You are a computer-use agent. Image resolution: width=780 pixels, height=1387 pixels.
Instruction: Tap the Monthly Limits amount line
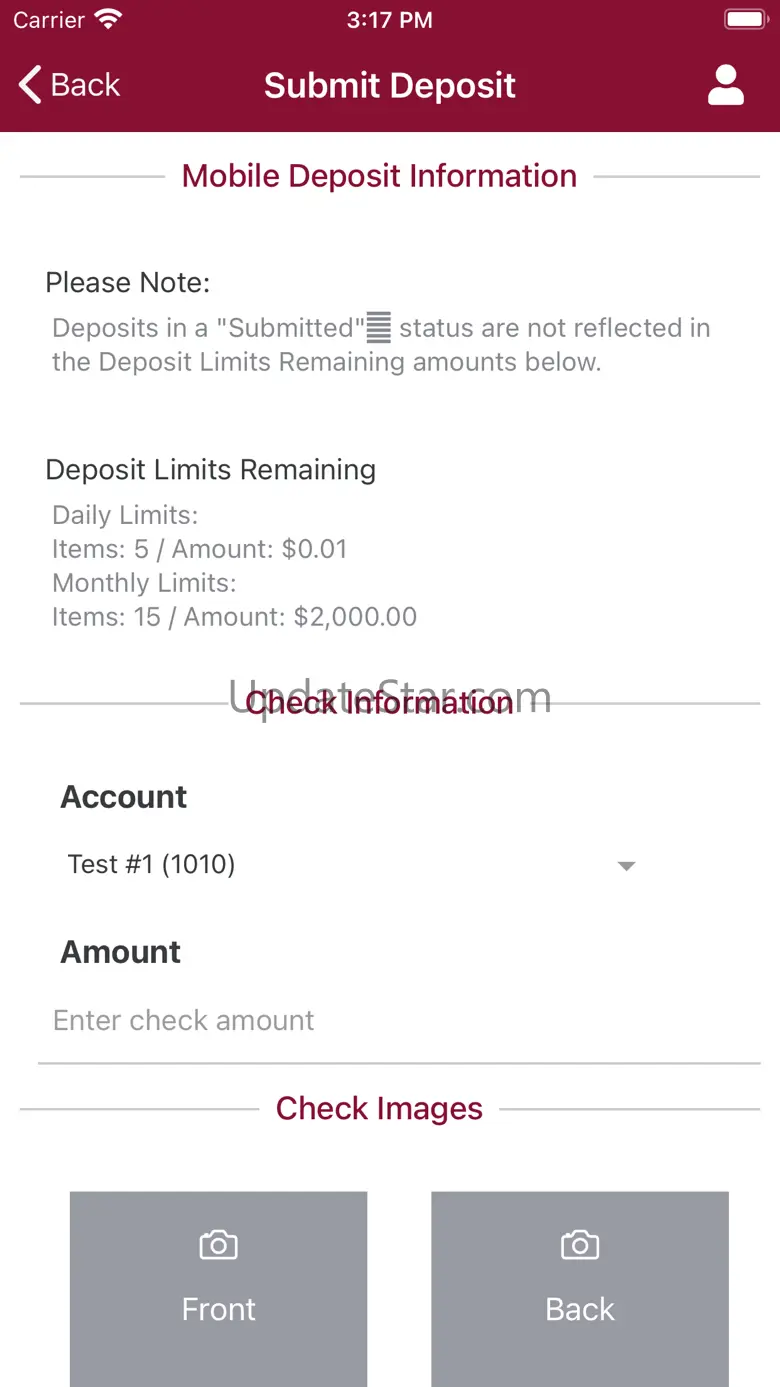tap(234, 617)
